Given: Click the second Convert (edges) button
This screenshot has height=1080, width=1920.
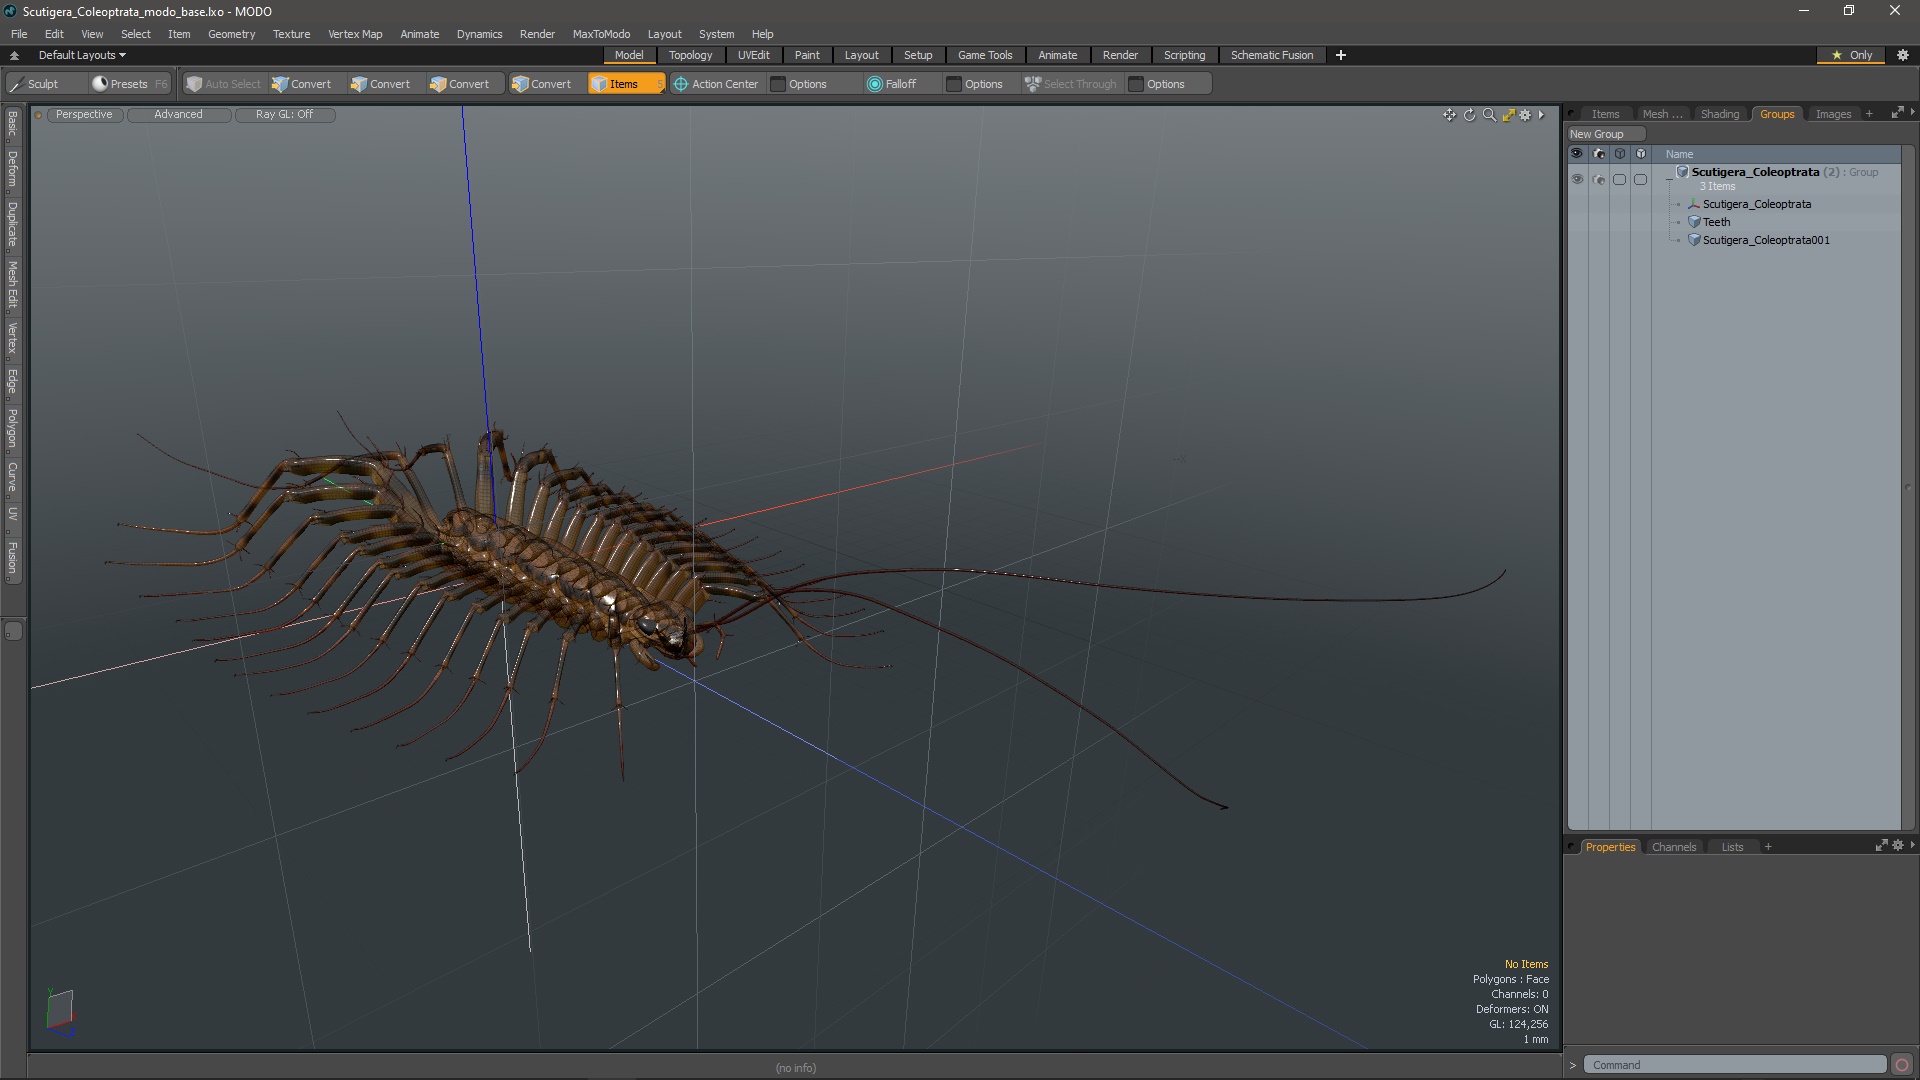Looking at the screenshot, I should click(381, 84).
